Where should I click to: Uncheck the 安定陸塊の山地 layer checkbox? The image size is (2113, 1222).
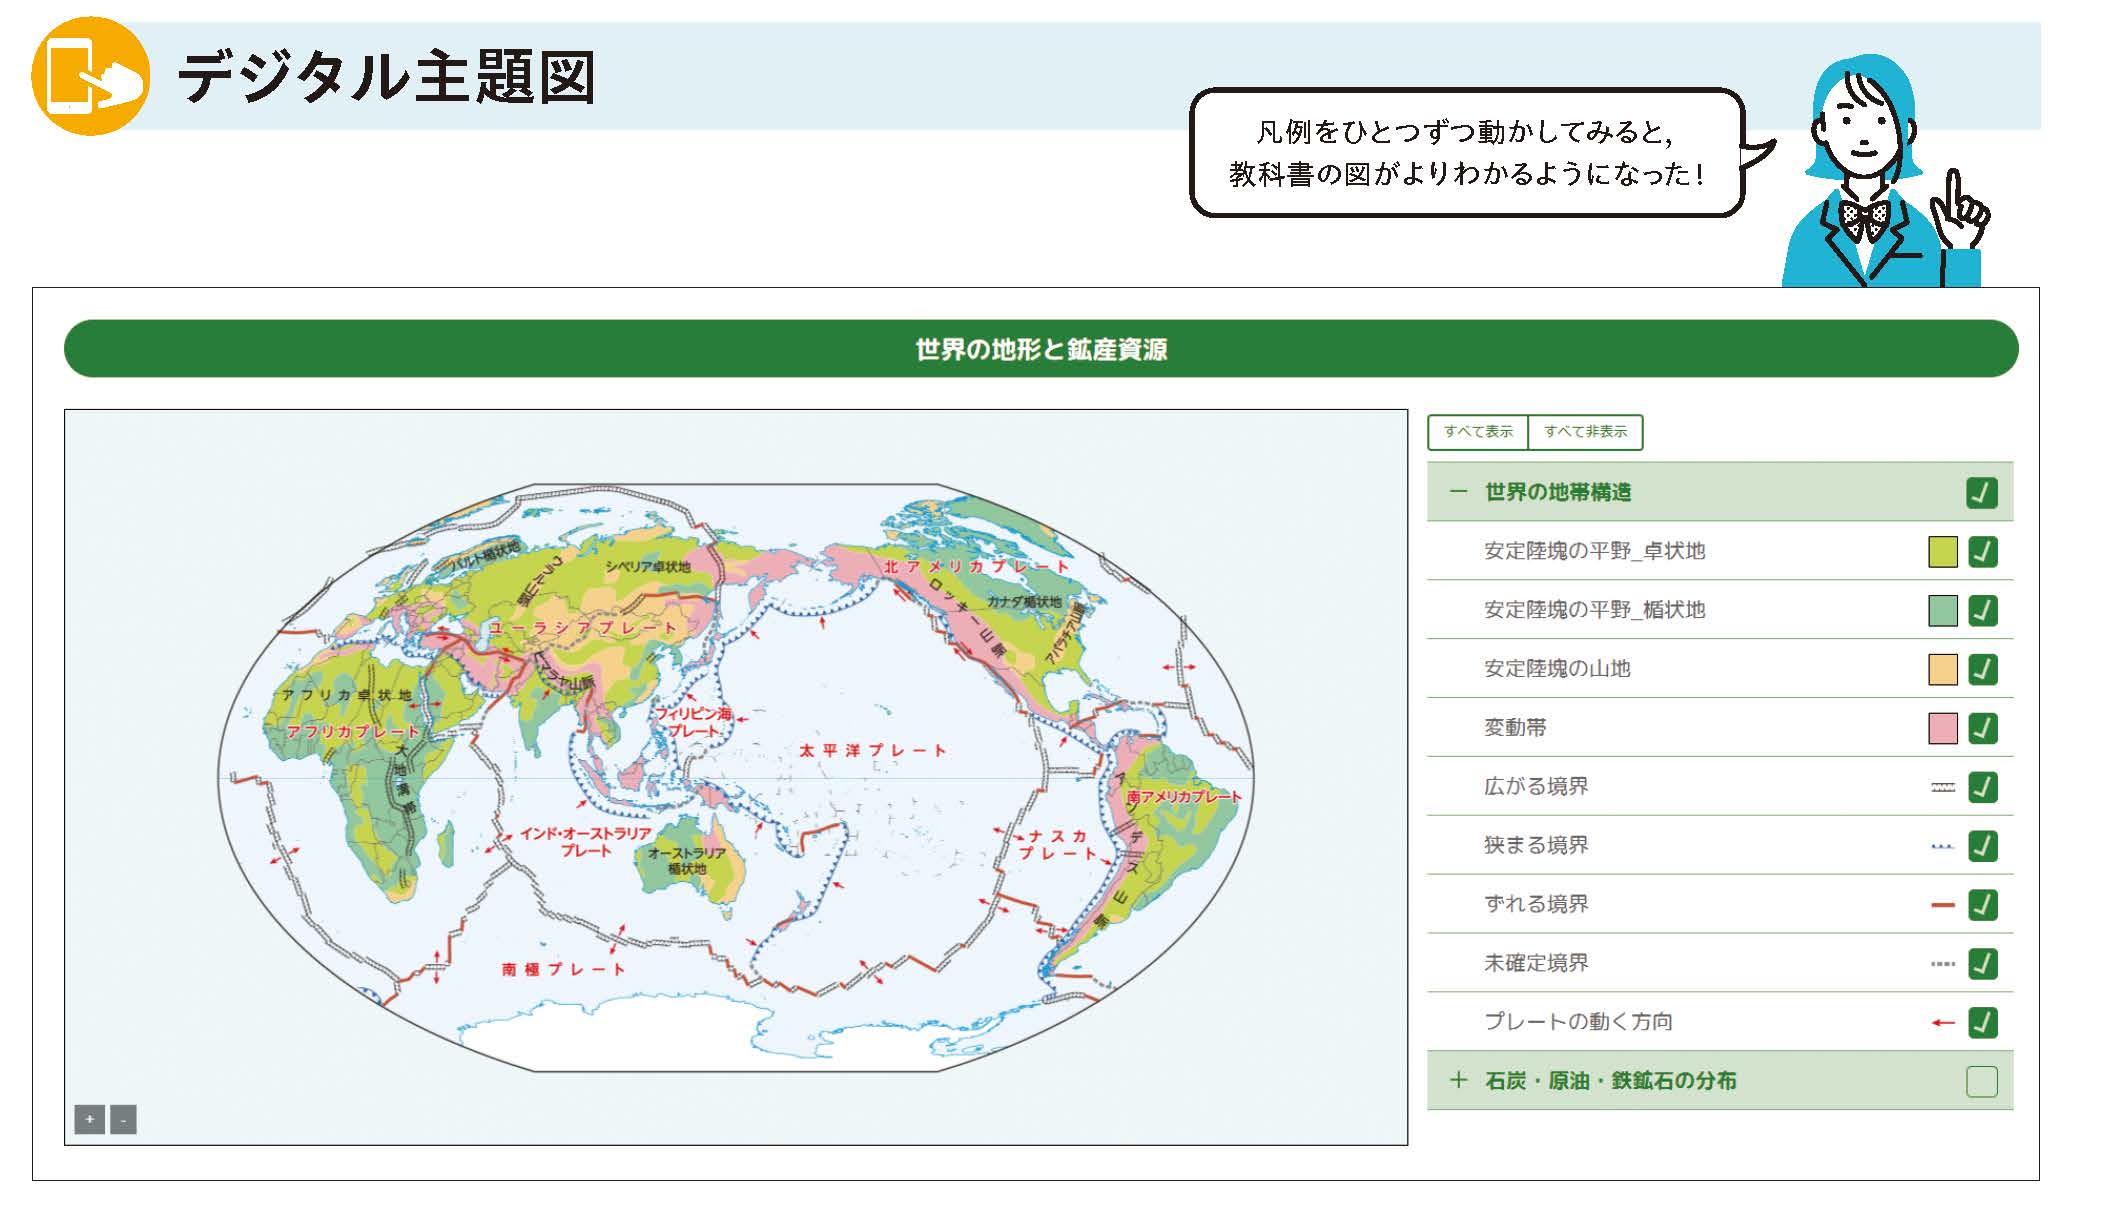[x=1982, y=669]
